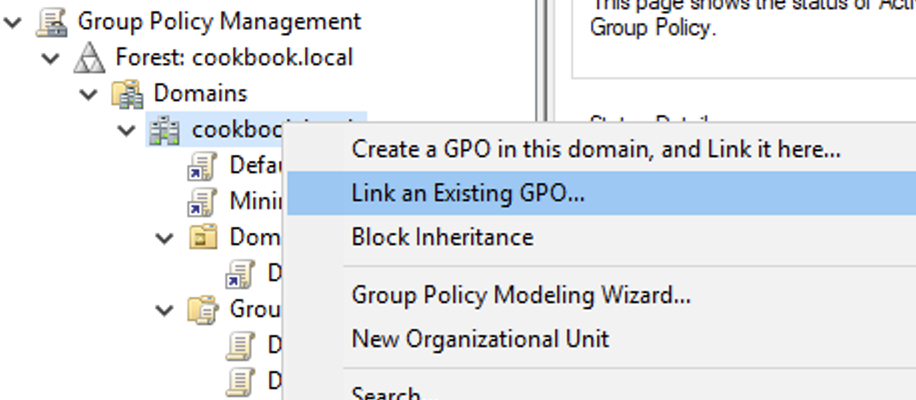This screenshot has height=400, width=916.
Task: Select Forest: cookbook.local tree label
Action: (234, 58)
